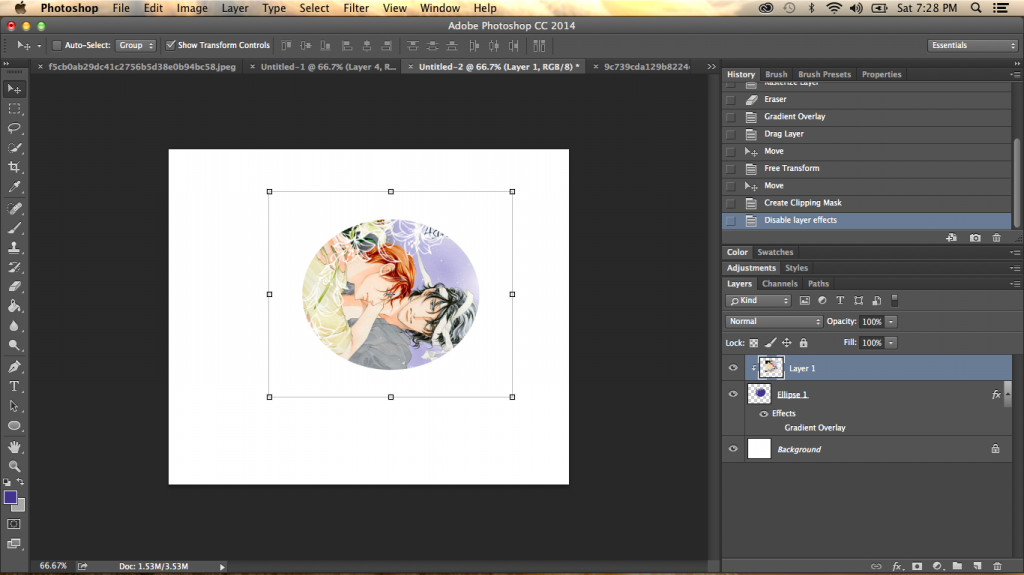
Task: Select the History Brush tool
Action: [x=14, y=267]
